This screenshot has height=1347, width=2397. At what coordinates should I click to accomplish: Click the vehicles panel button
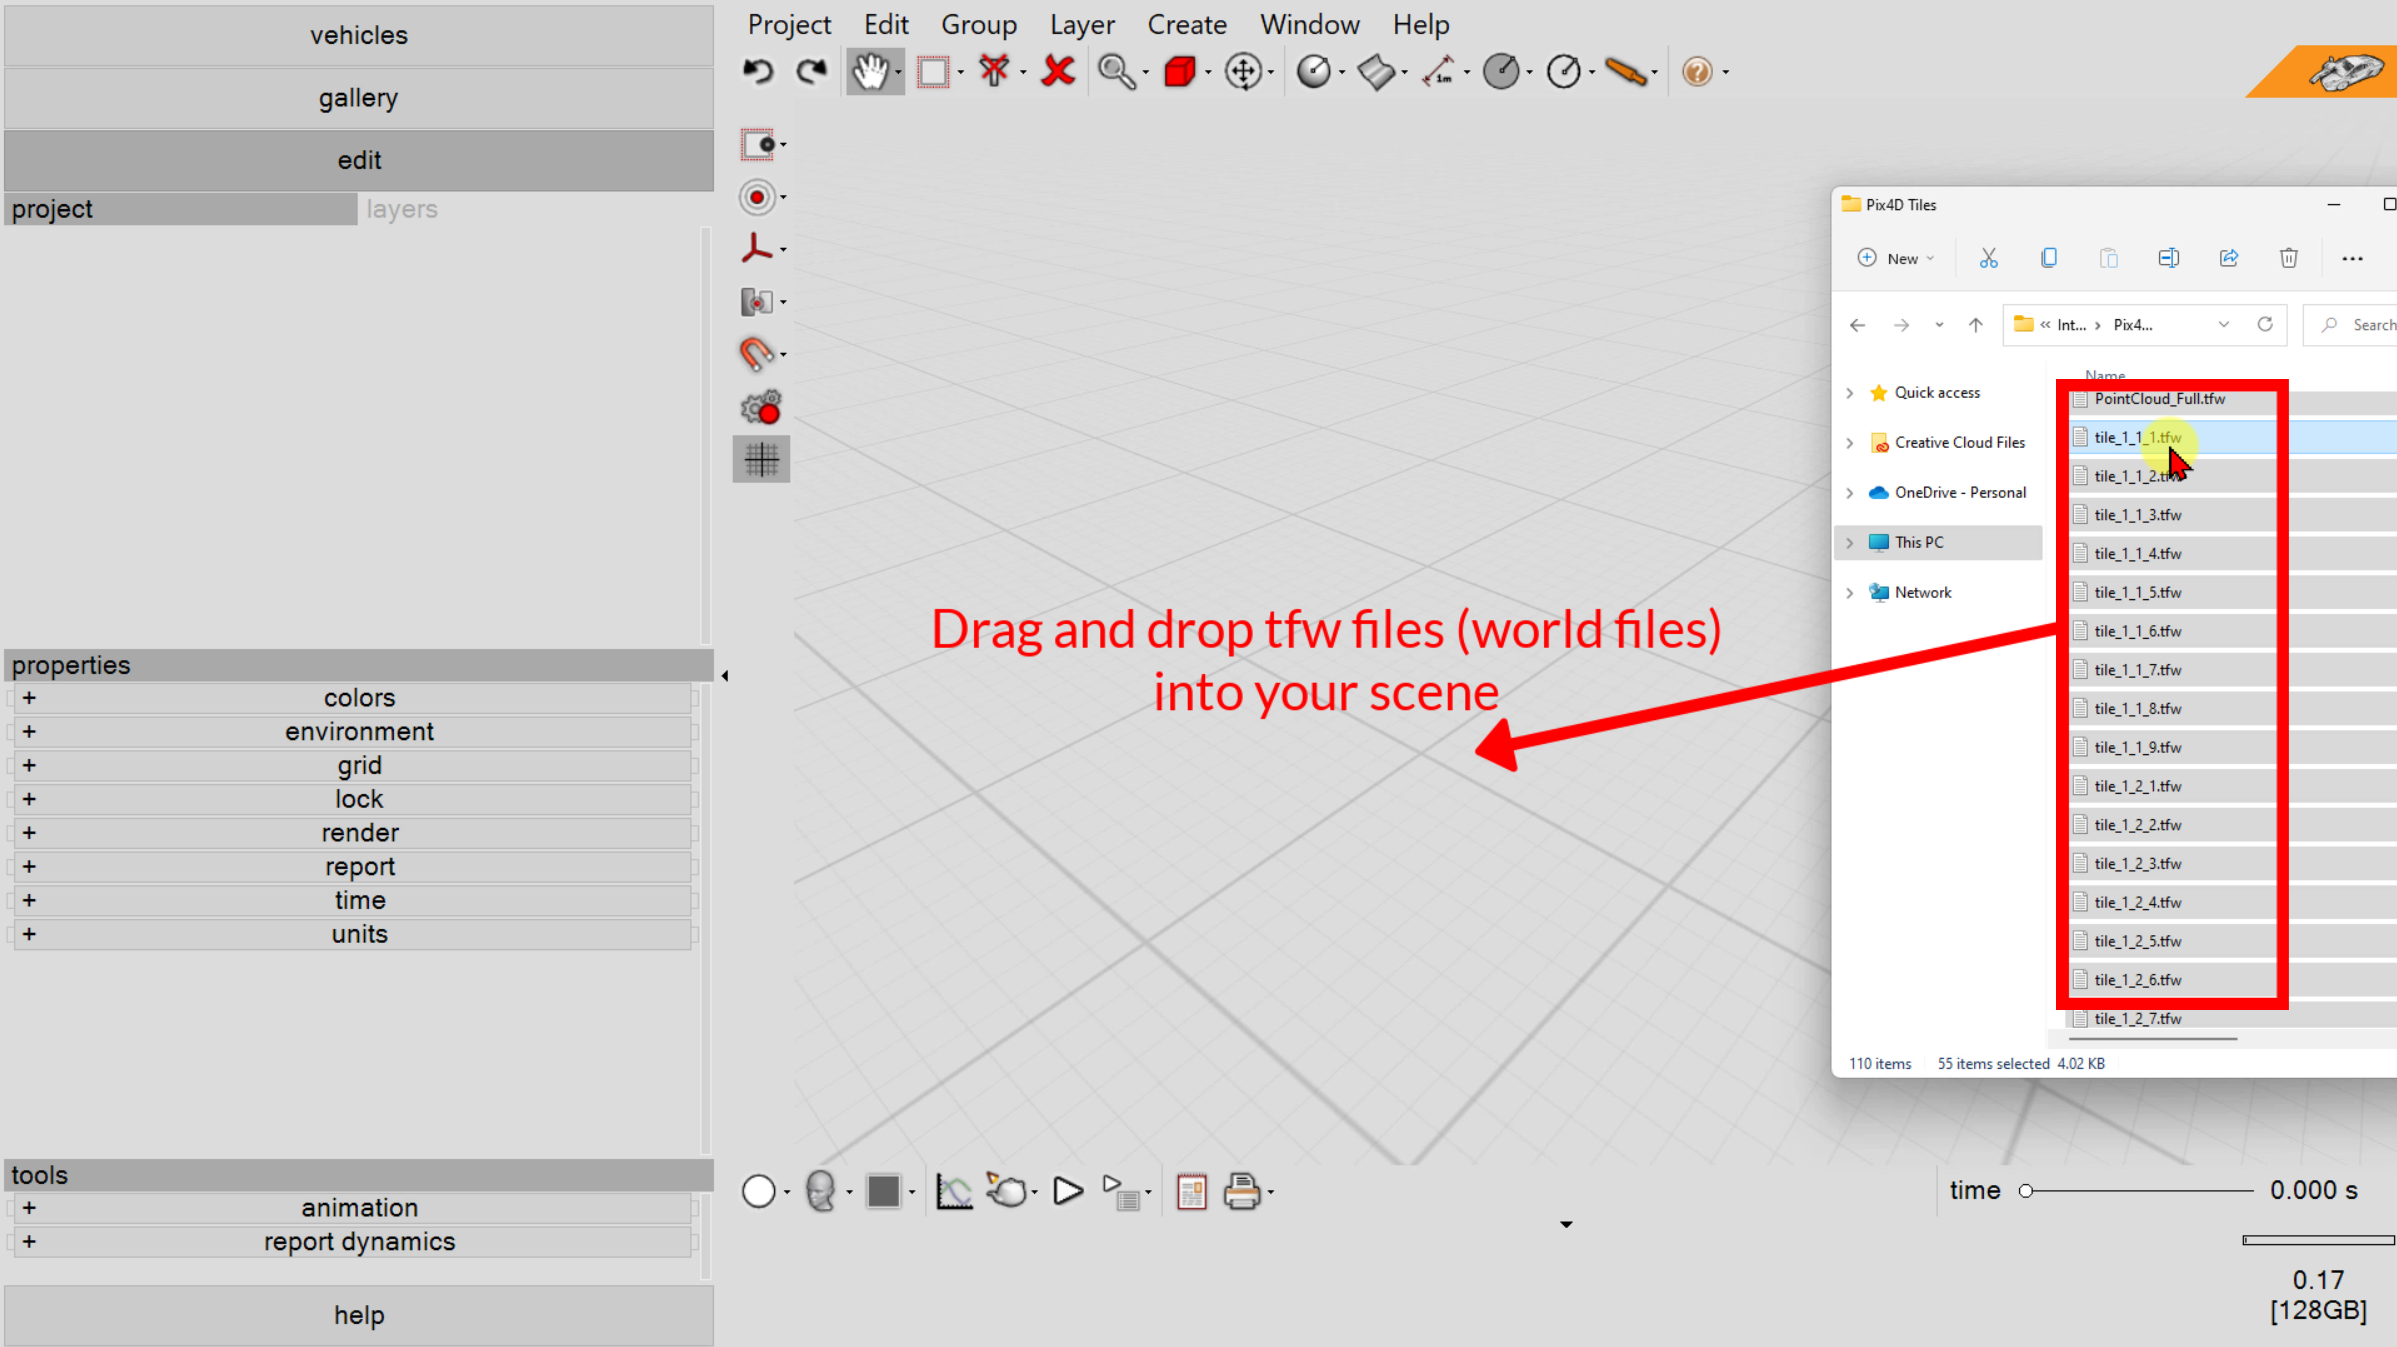[358, 35]
